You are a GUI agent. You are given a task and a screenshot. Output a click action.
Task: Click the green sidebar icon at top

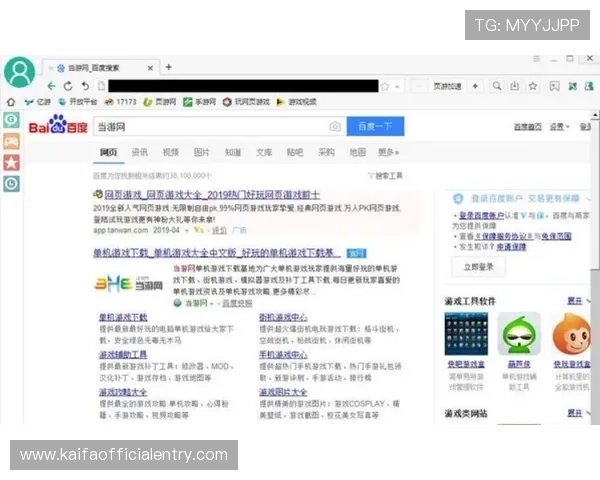coord(11,120)
